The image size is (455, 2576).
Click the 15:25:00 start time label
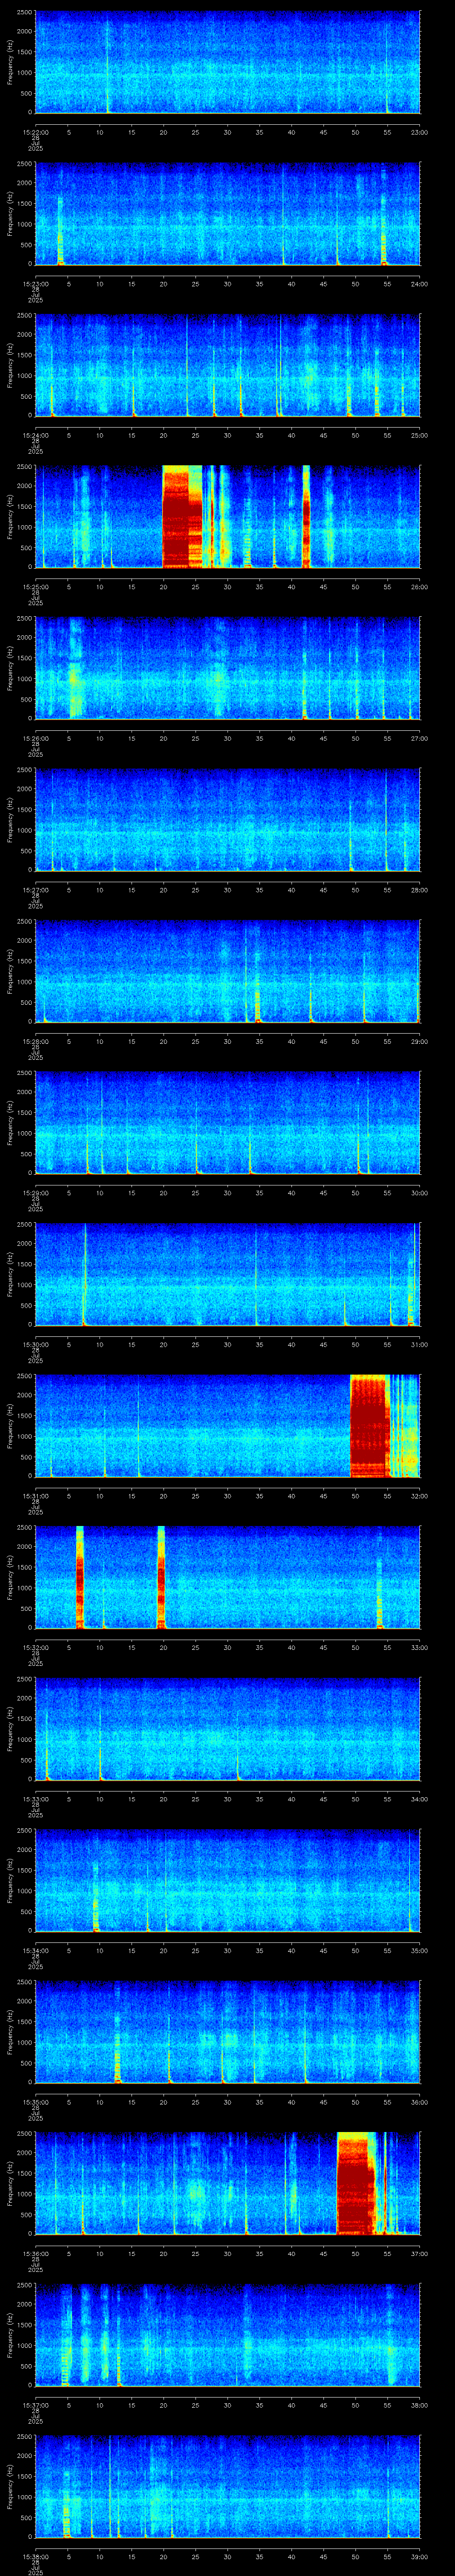click(x=35, y=587)
